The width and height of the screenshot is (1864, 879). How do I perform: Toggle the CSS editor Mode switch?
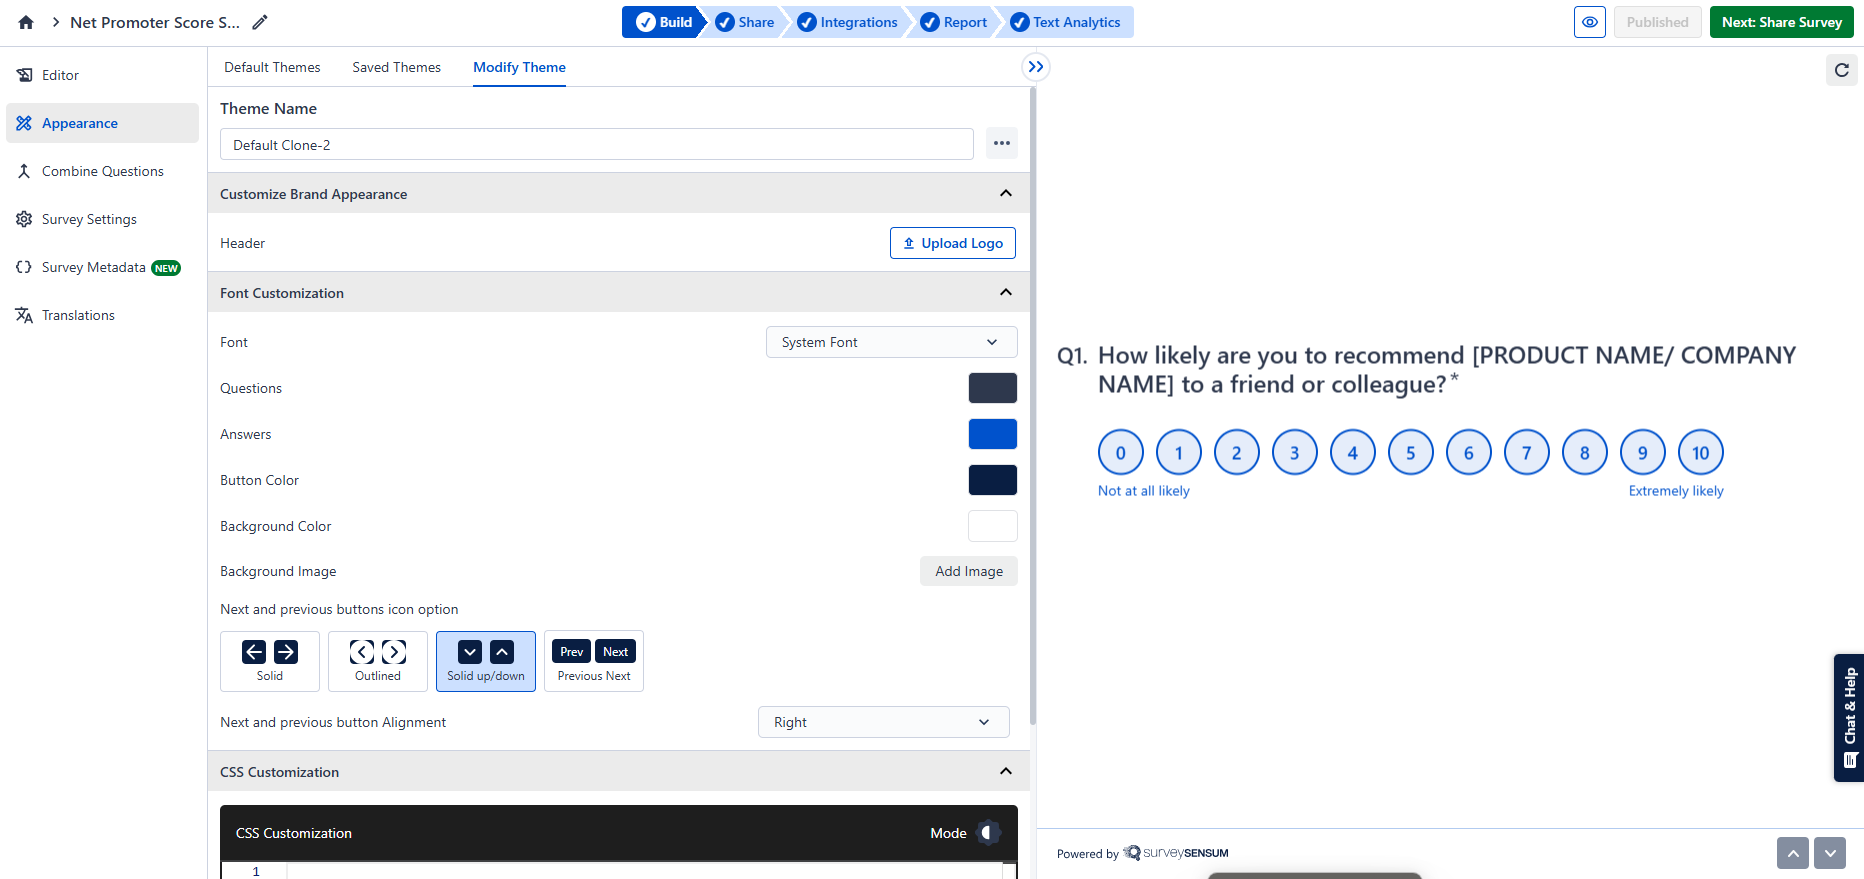987,833
